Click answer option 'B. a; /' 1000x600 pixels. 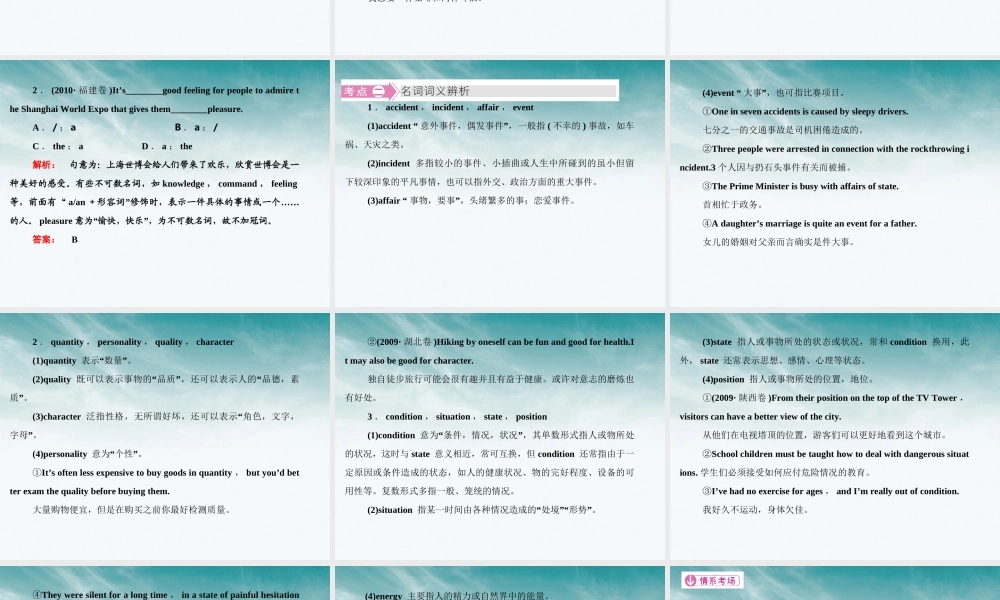196,128
